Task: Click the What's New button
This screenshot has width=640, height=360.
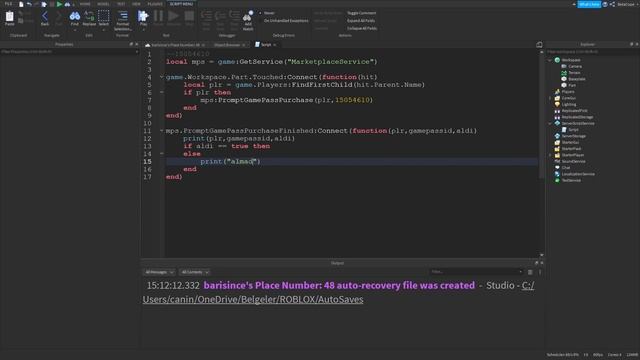Action: tap(589, 4)
